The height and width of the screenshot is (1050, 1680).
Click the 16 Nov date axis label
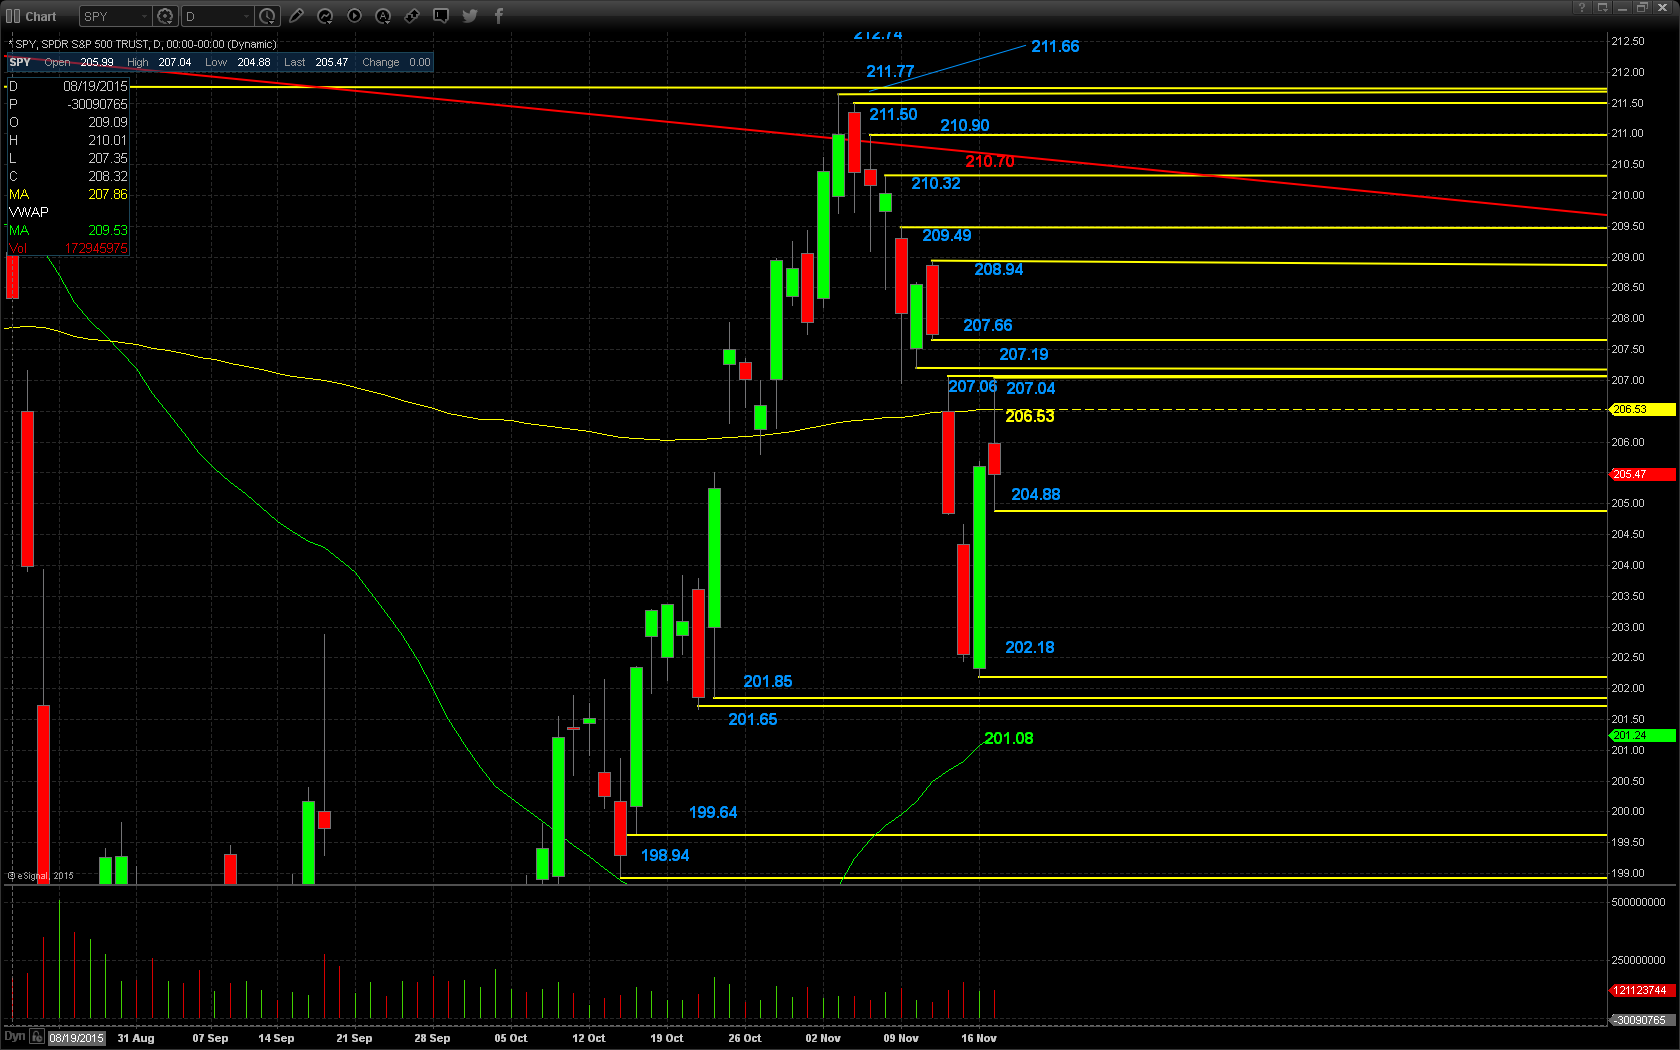(979, 1038)
